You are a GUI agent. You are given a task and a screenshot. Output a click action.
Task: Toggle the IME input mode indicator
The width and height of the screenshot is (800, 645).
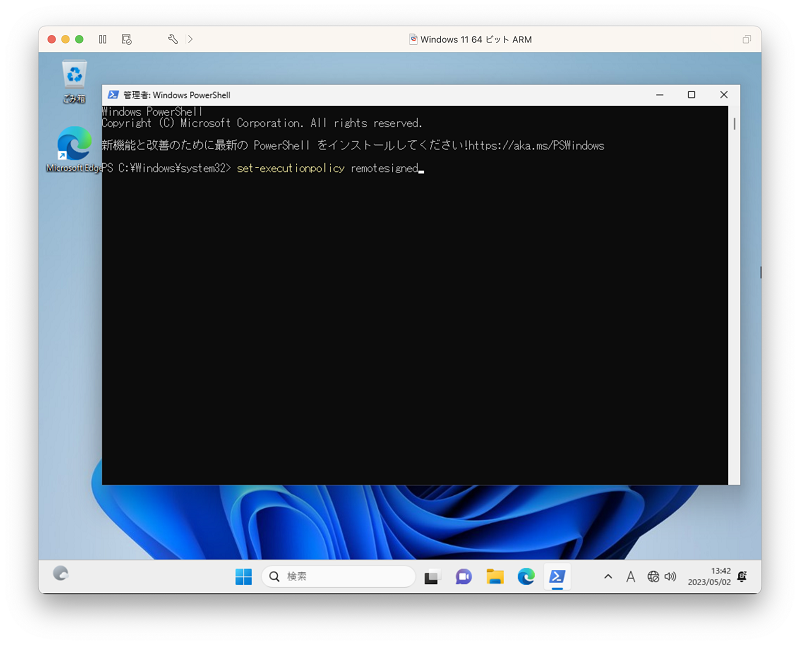pos(631,577)
